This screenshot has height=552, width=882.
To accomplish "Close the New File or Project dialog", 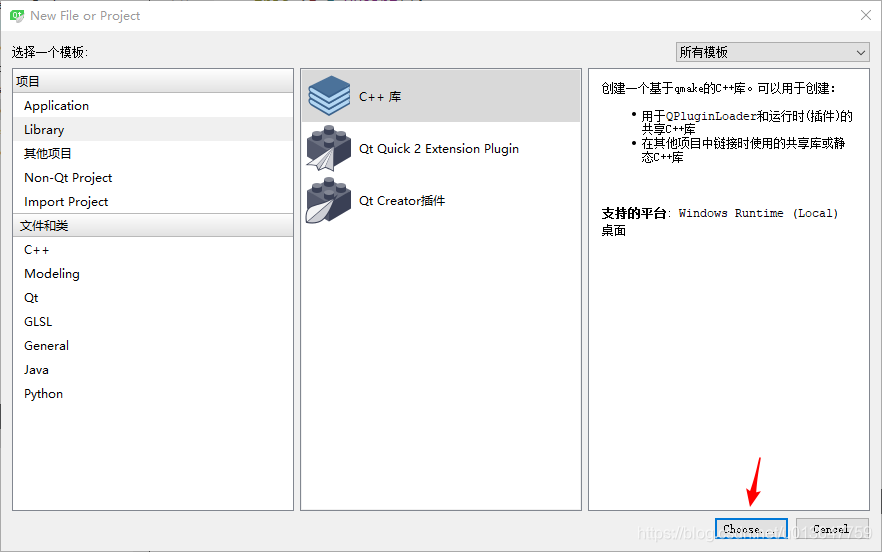I will 866,15.
